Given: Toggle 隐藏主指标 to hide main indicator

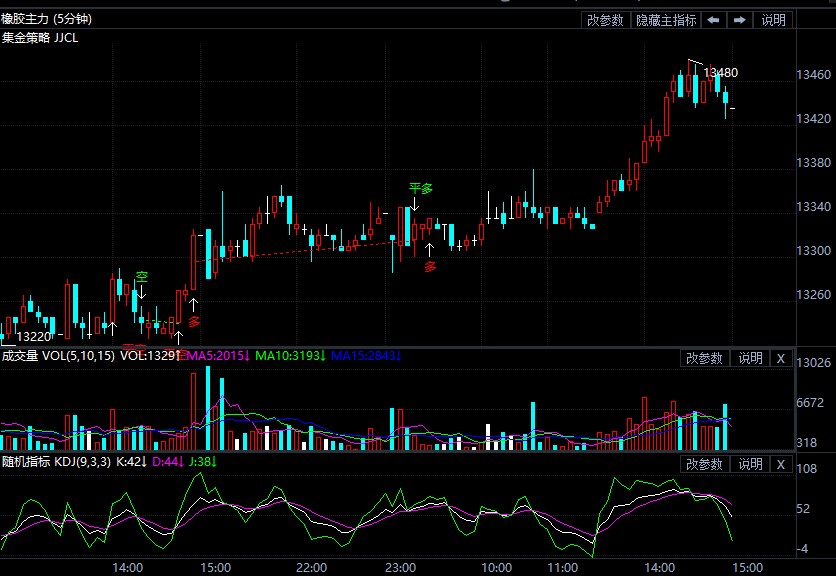Looking at the screenshot, I should 666,20.
